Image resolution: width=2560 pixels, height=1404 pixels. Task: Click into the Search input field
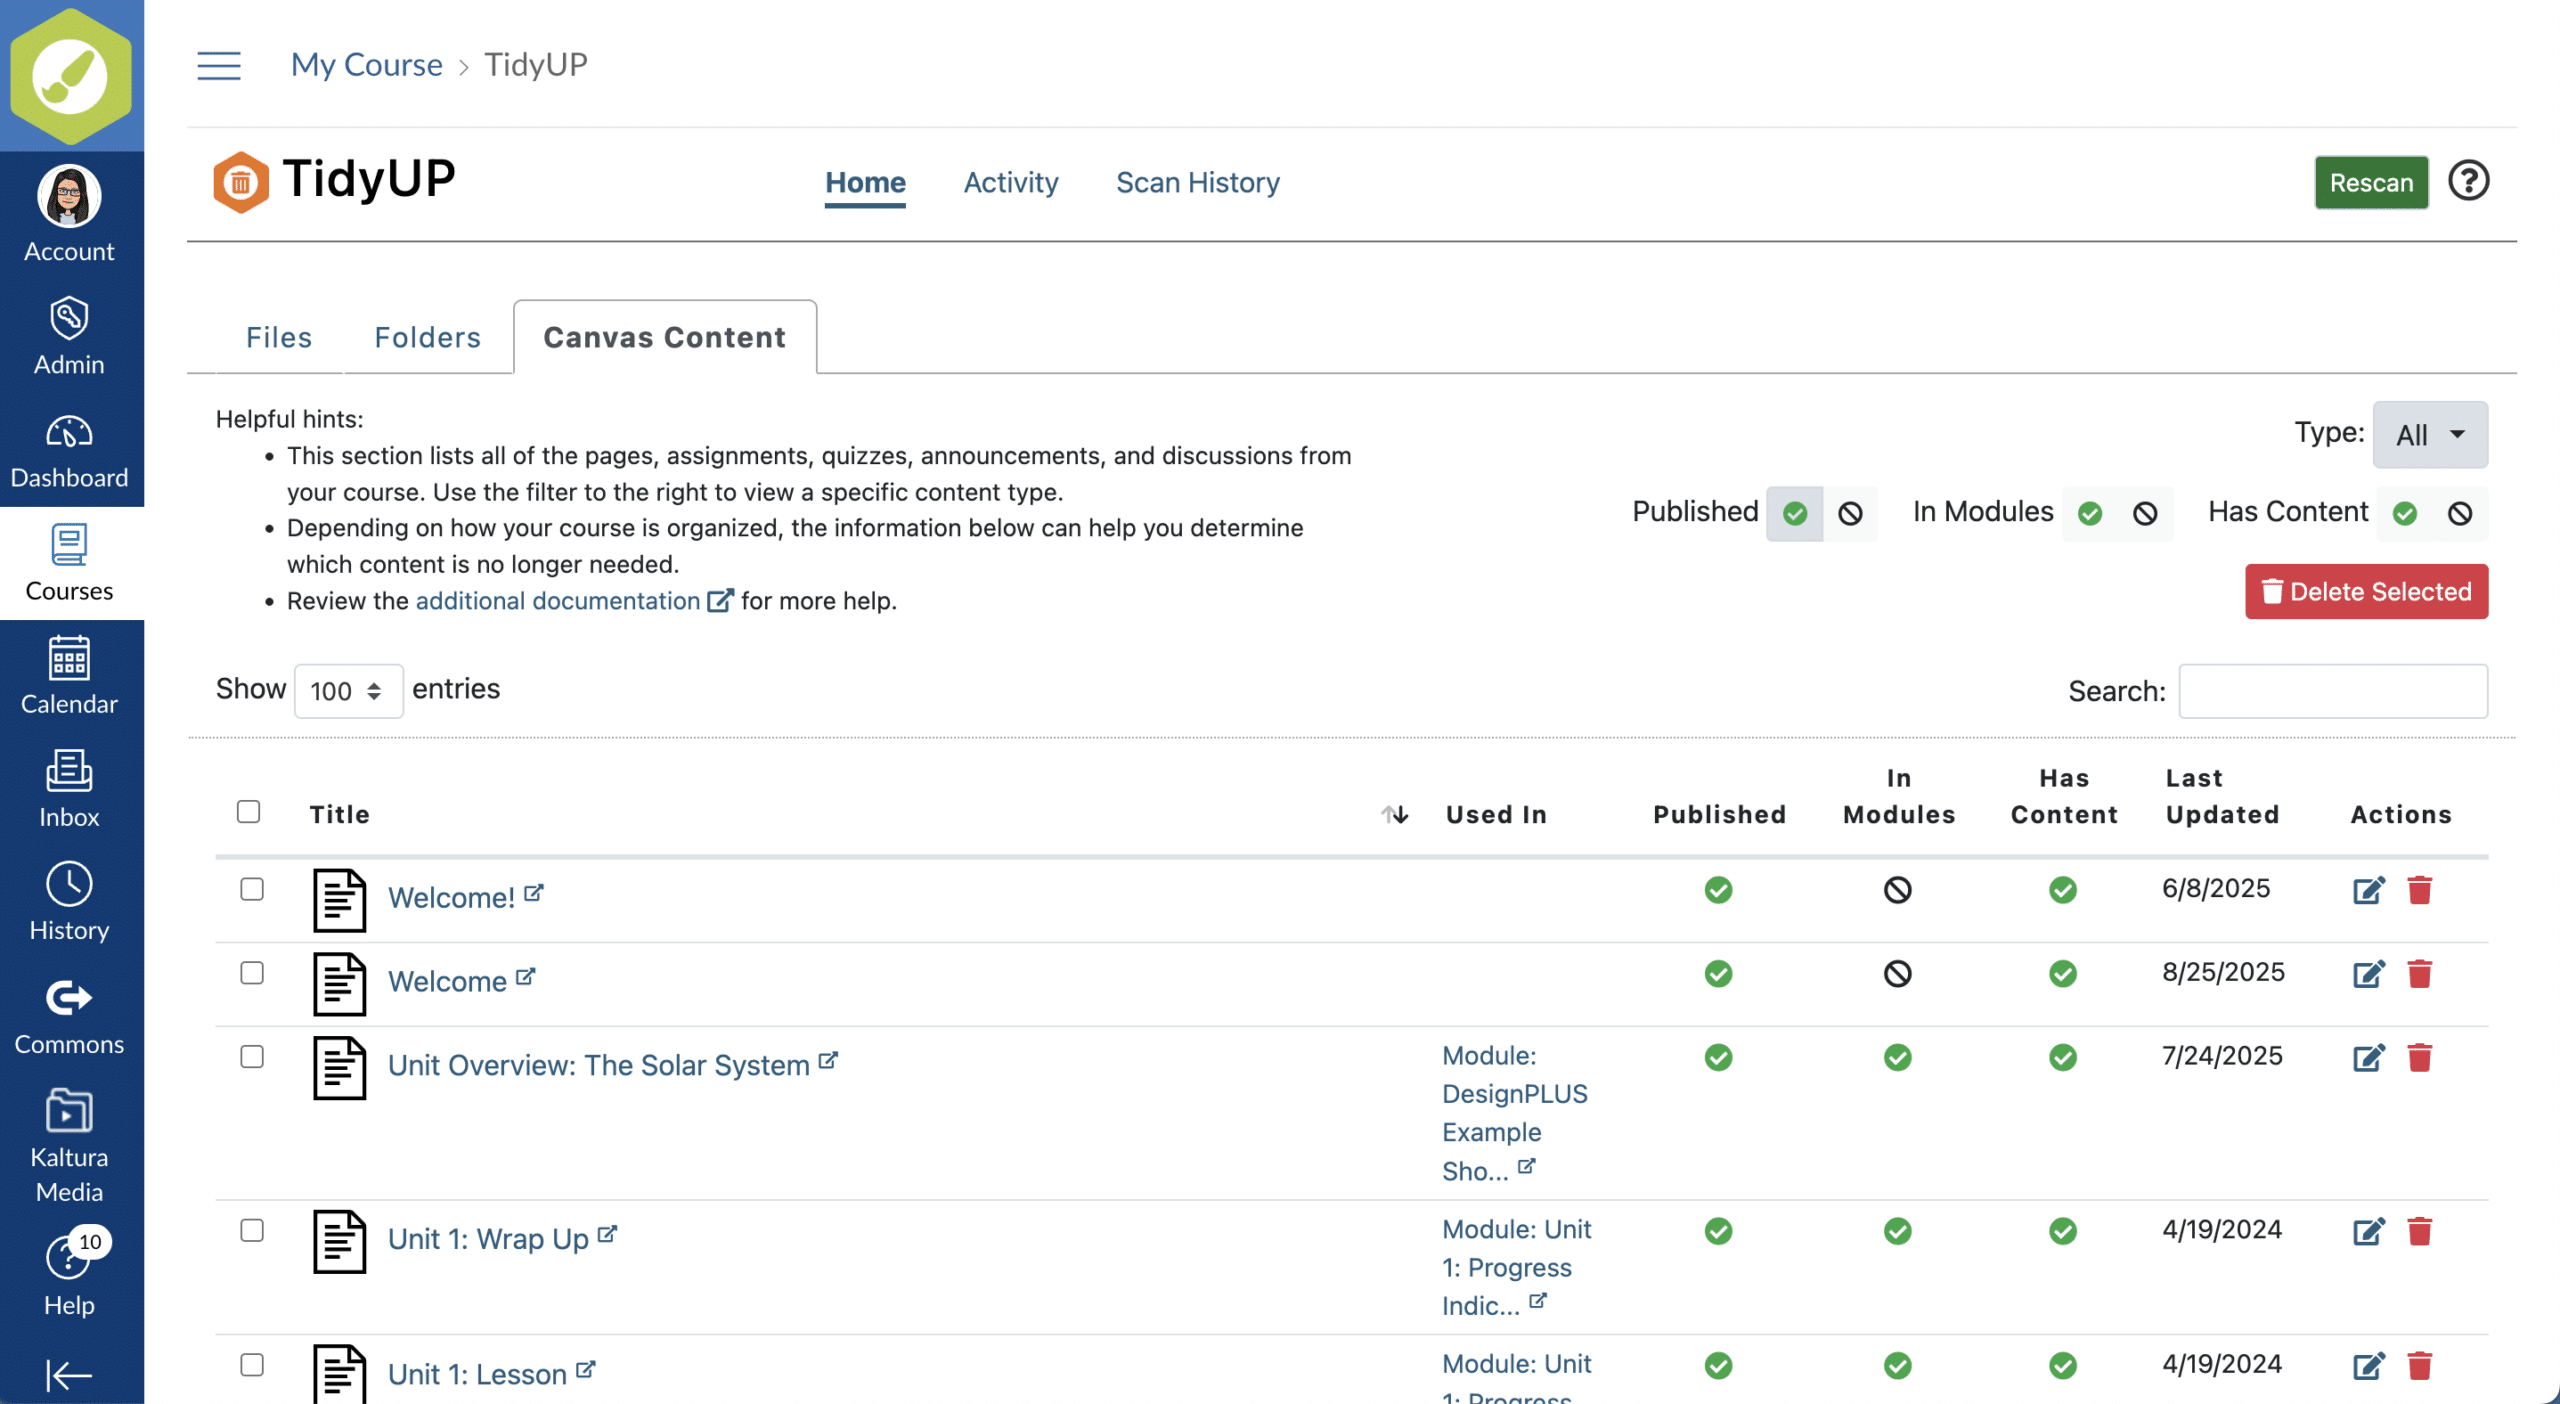click(2332, 691)
